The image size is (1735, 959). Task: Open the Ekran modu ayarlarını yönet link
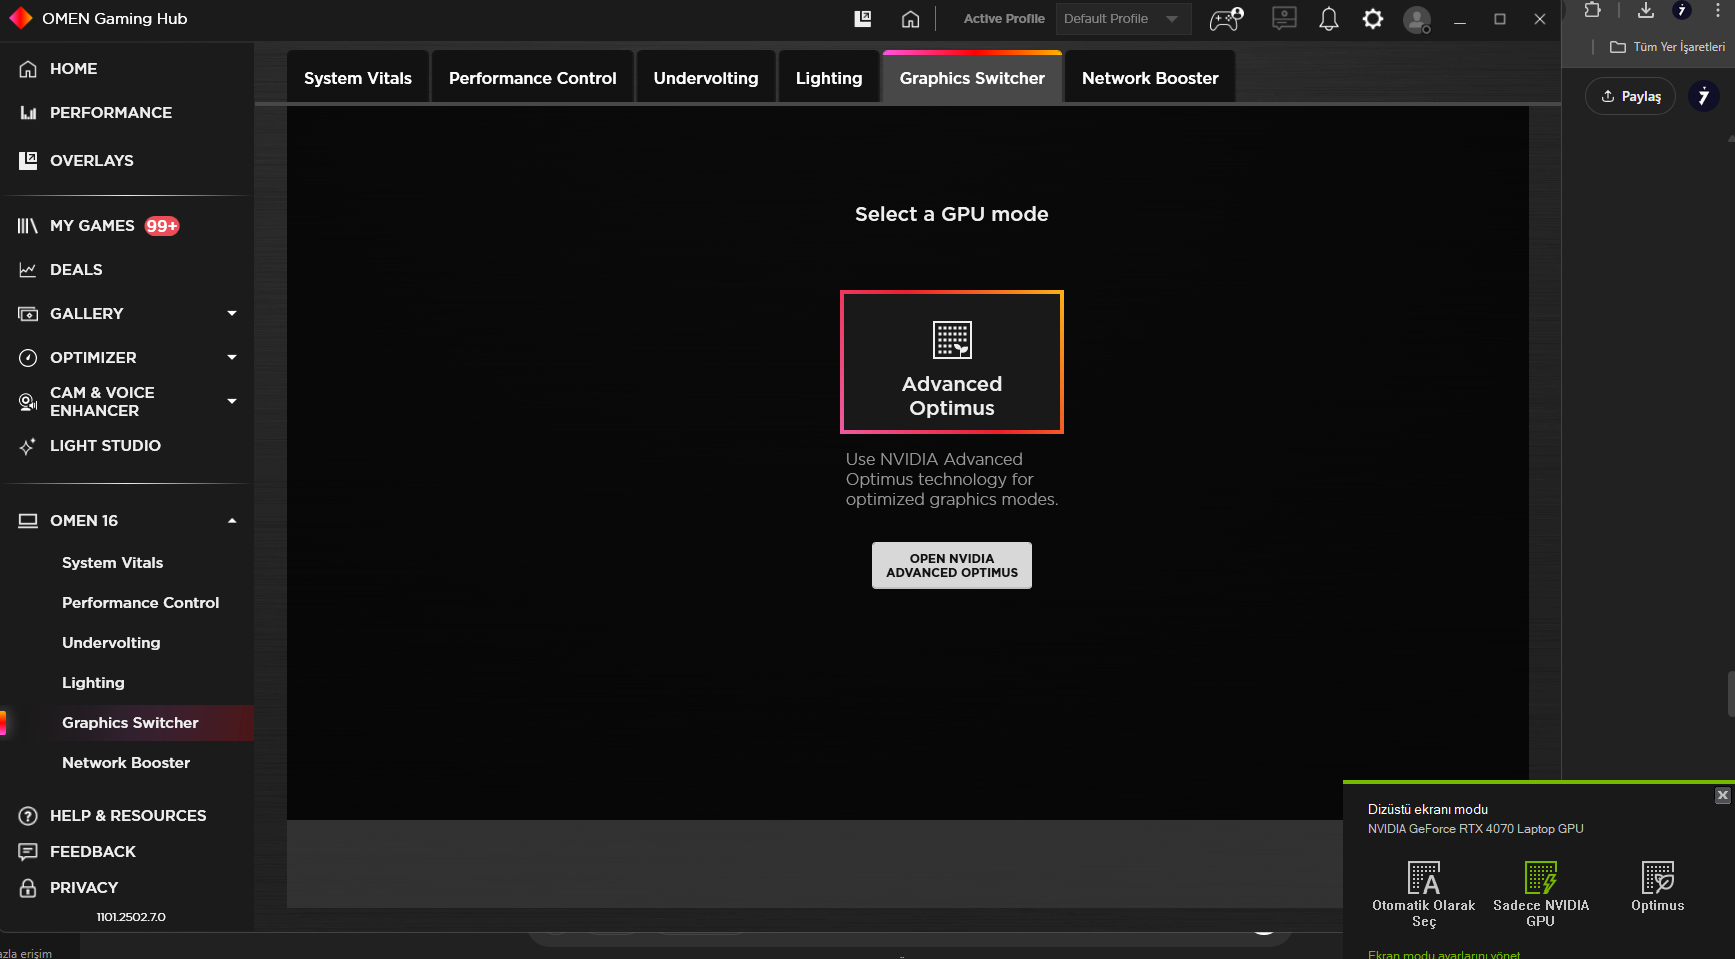[x=1444, y=954]
